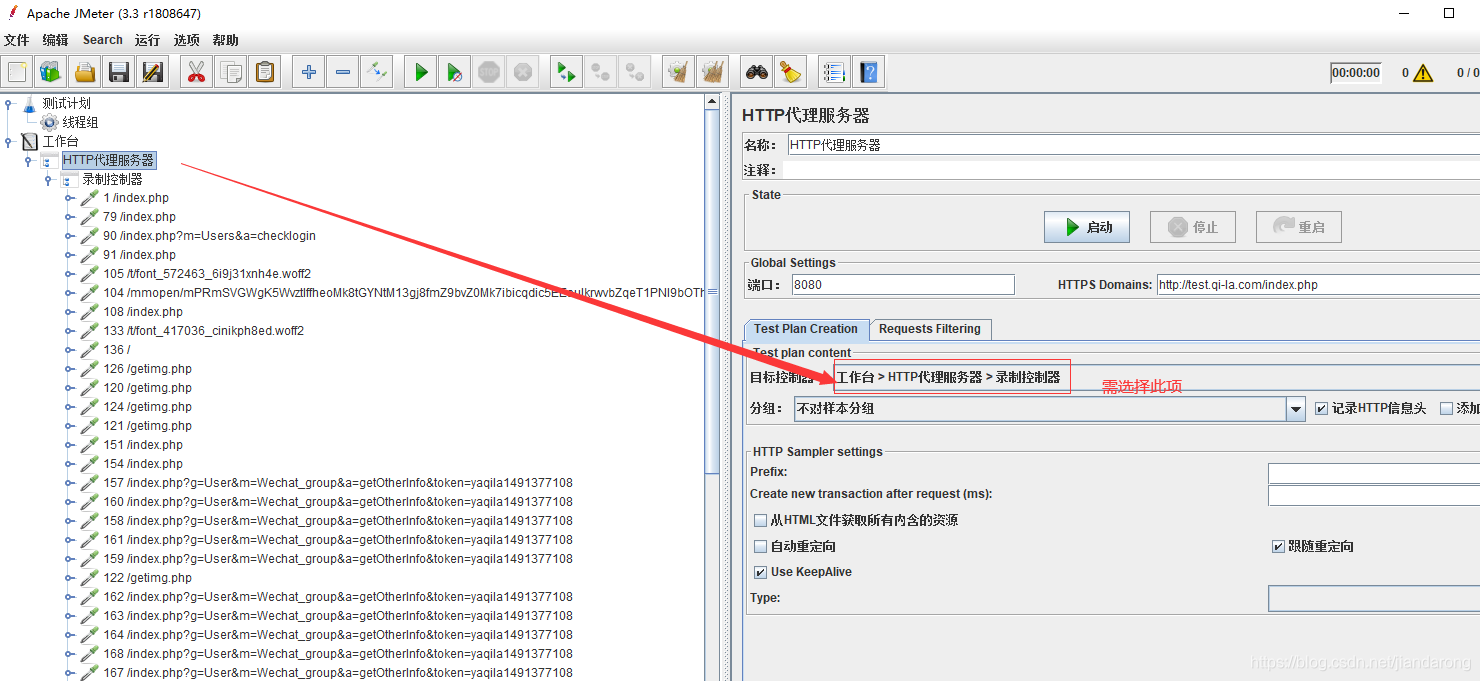Collapse the 工作台 tree node
Image resolution: width=1480 pixels, height=681 pixels.
[x=9, y=141]
